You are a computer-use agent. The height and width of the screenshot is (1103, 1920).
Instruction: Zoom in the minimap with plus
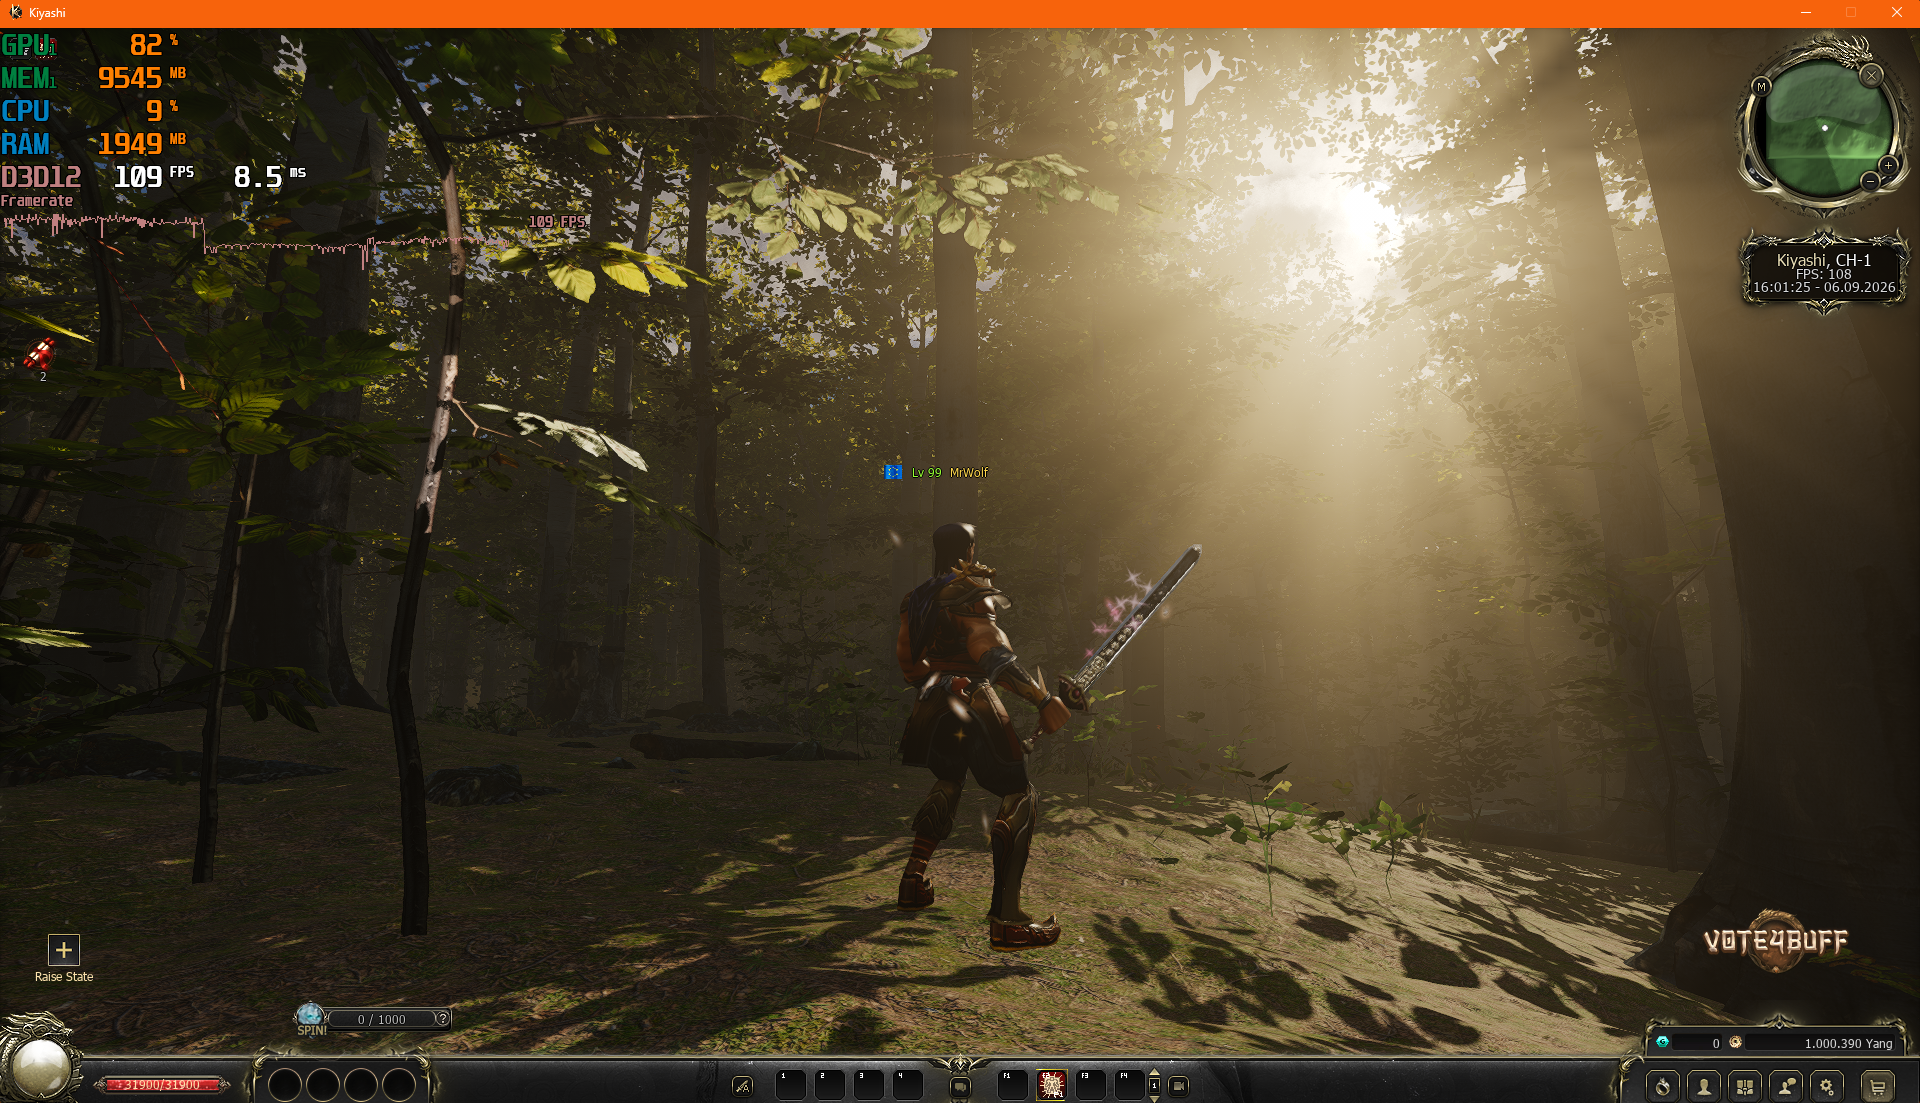1888,165
